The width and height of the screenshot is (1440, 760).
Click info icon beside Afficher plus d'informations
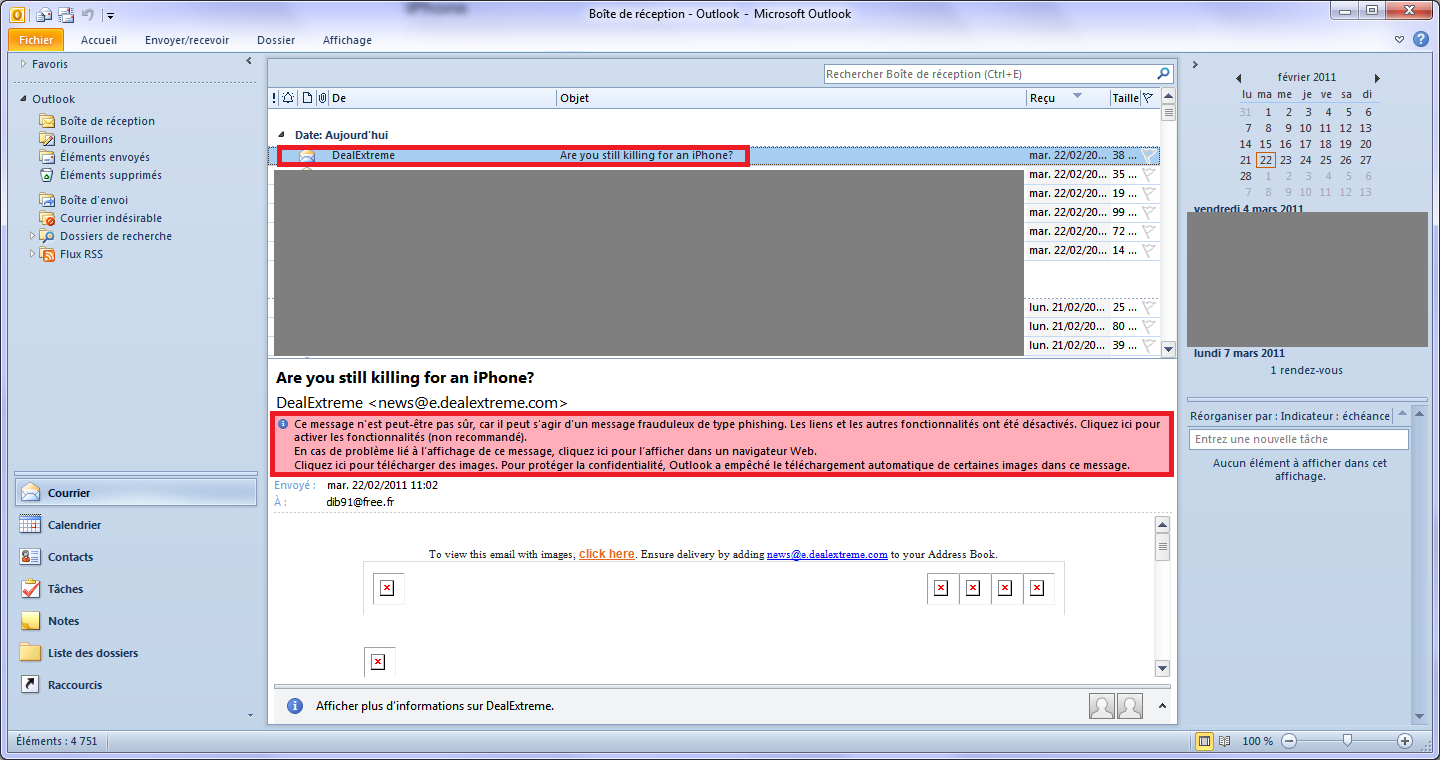[x=295, y=705]
